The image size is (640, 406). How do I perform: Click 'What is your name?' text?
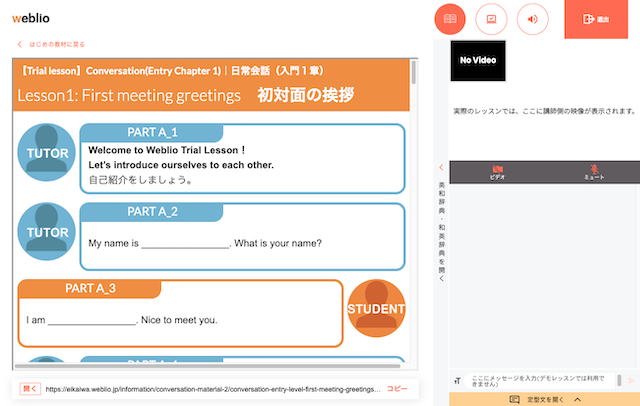[x=278, y=243]
